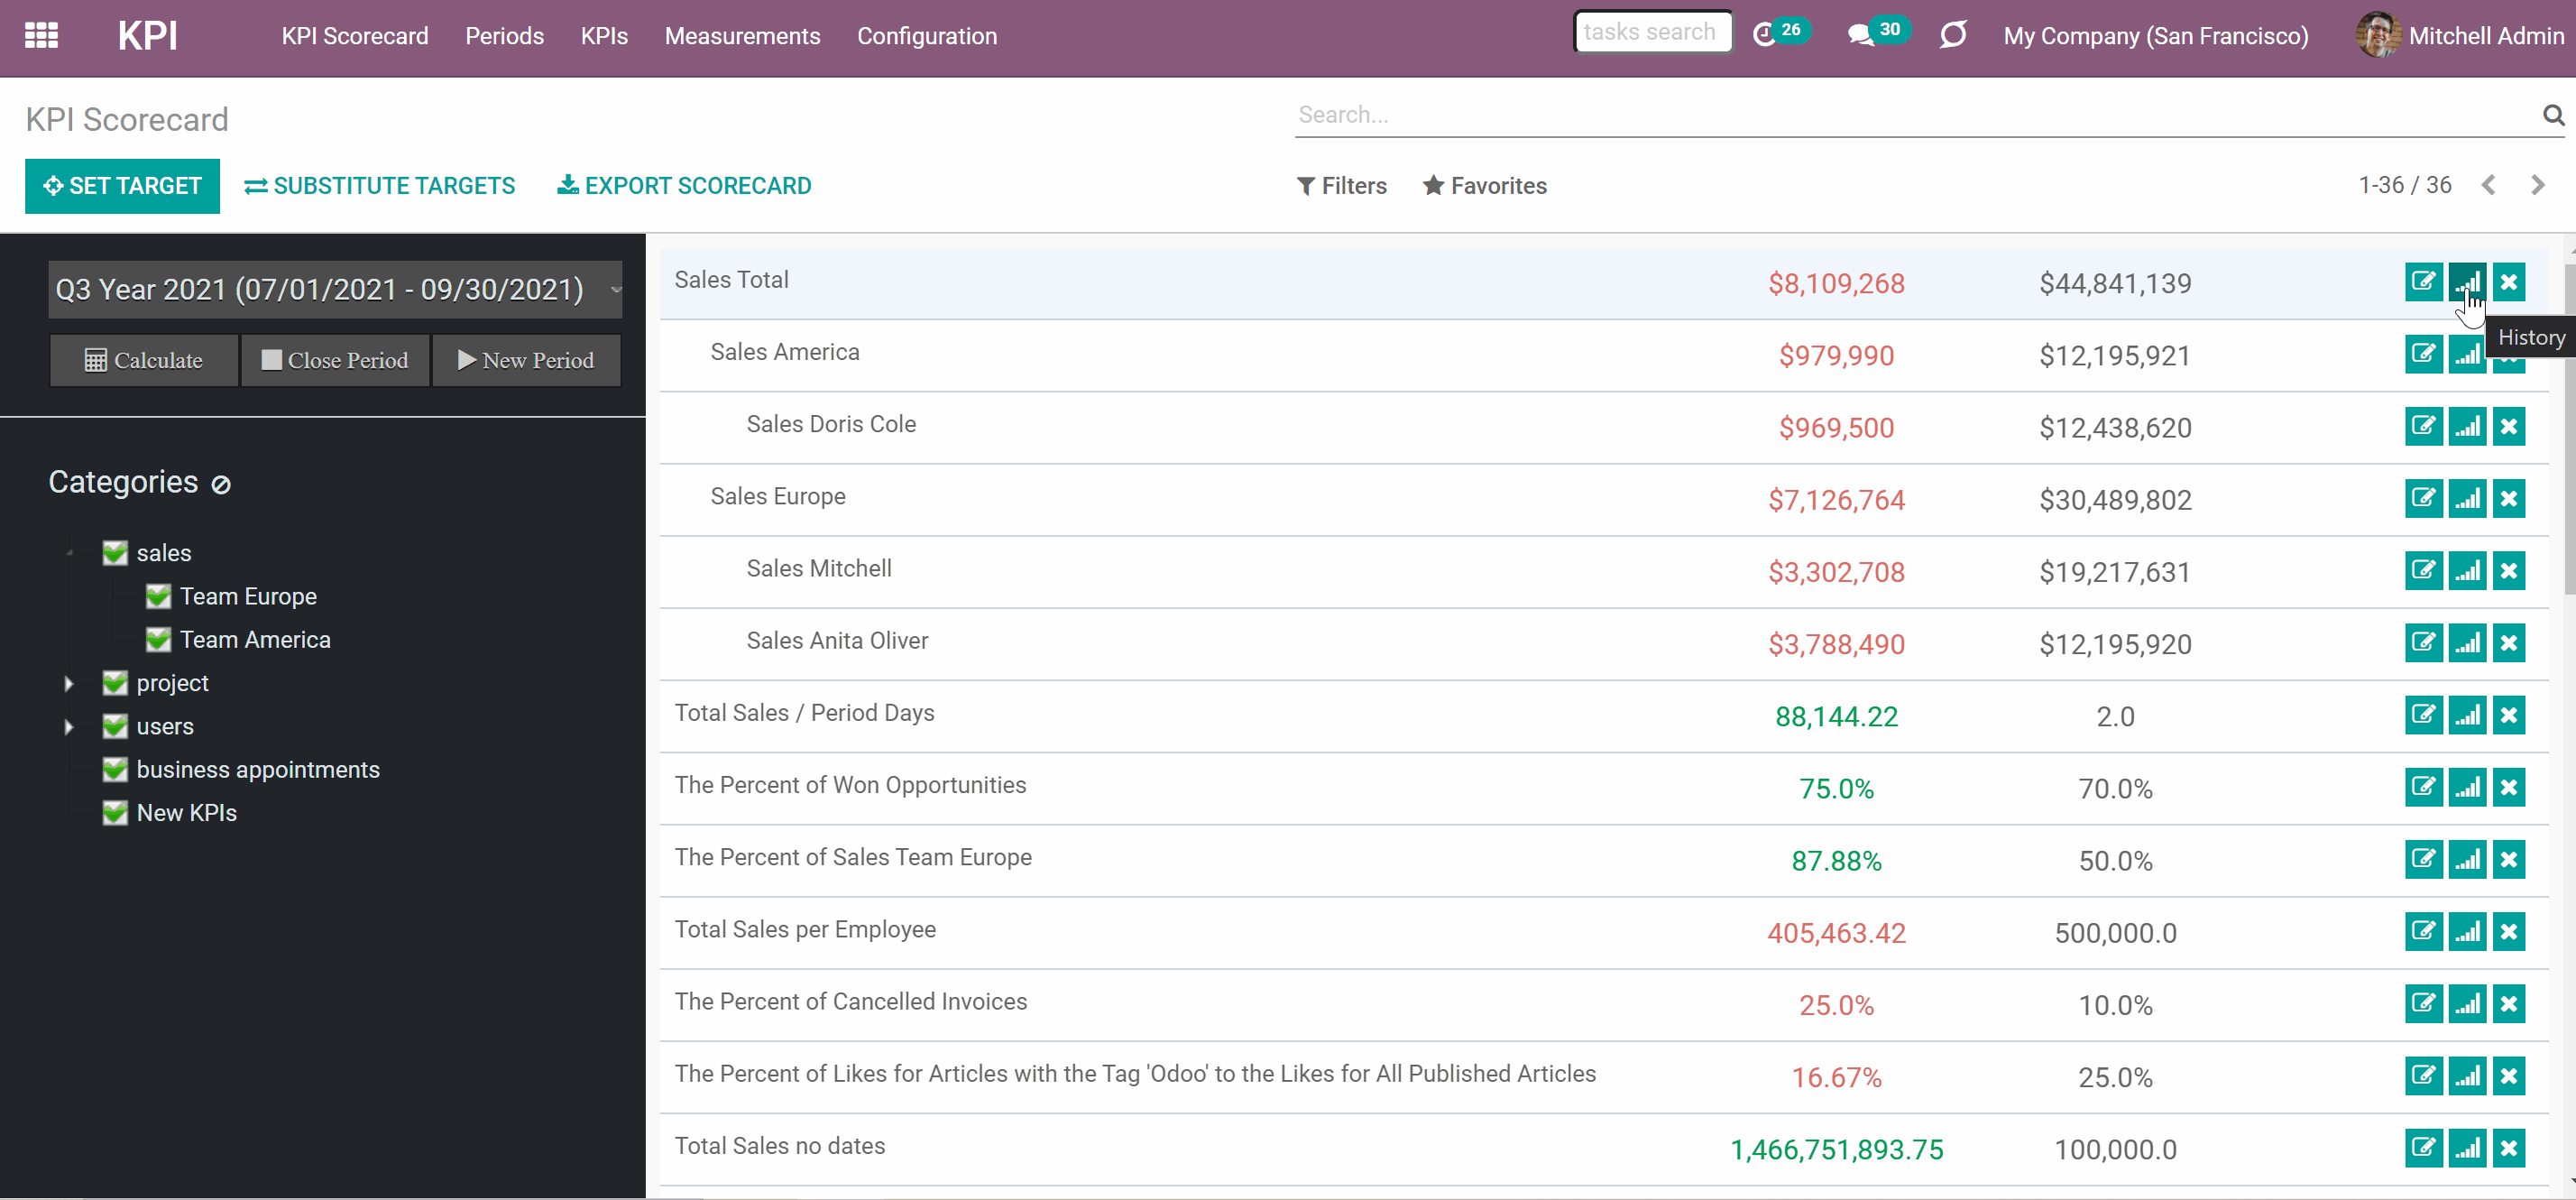Open the Q3 Year 2021 period dropdown
This screenshot has height=1200, width=2576.
[x=335, y=290]
